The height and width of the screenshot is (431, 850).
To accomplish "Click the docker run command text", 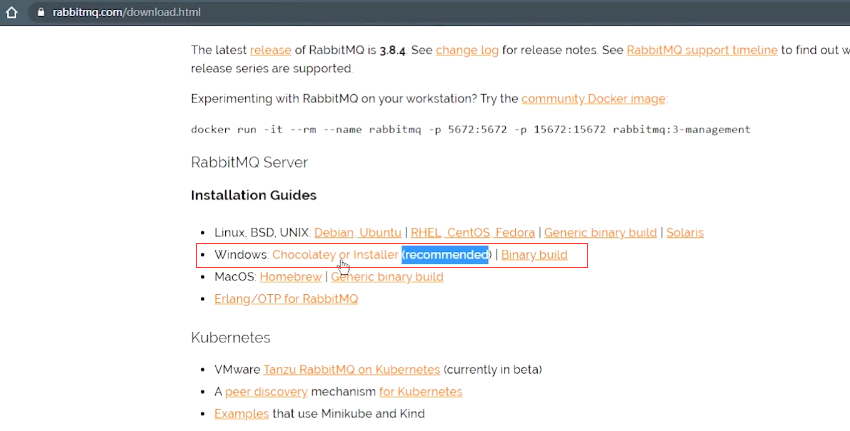I will (471, 130).
